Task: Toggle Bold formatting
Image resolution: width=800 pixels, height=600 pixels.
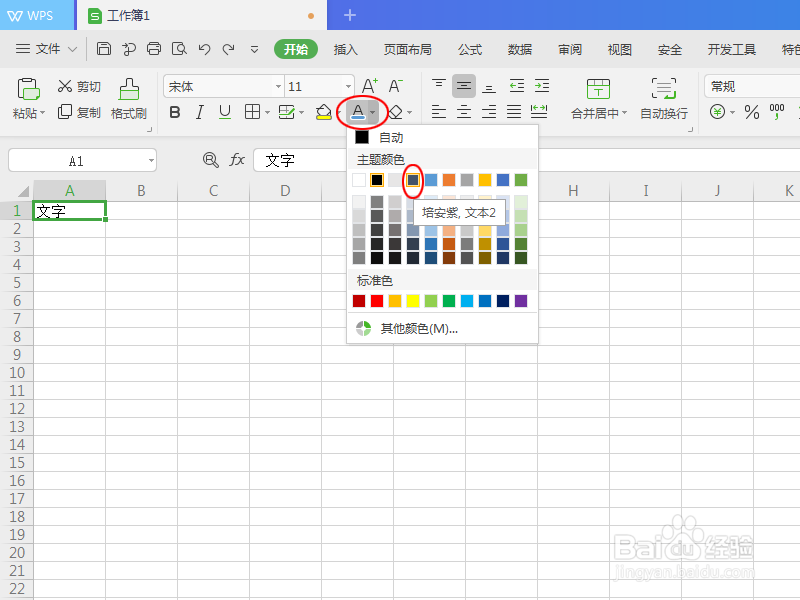Action: click(x=174, y=112)
